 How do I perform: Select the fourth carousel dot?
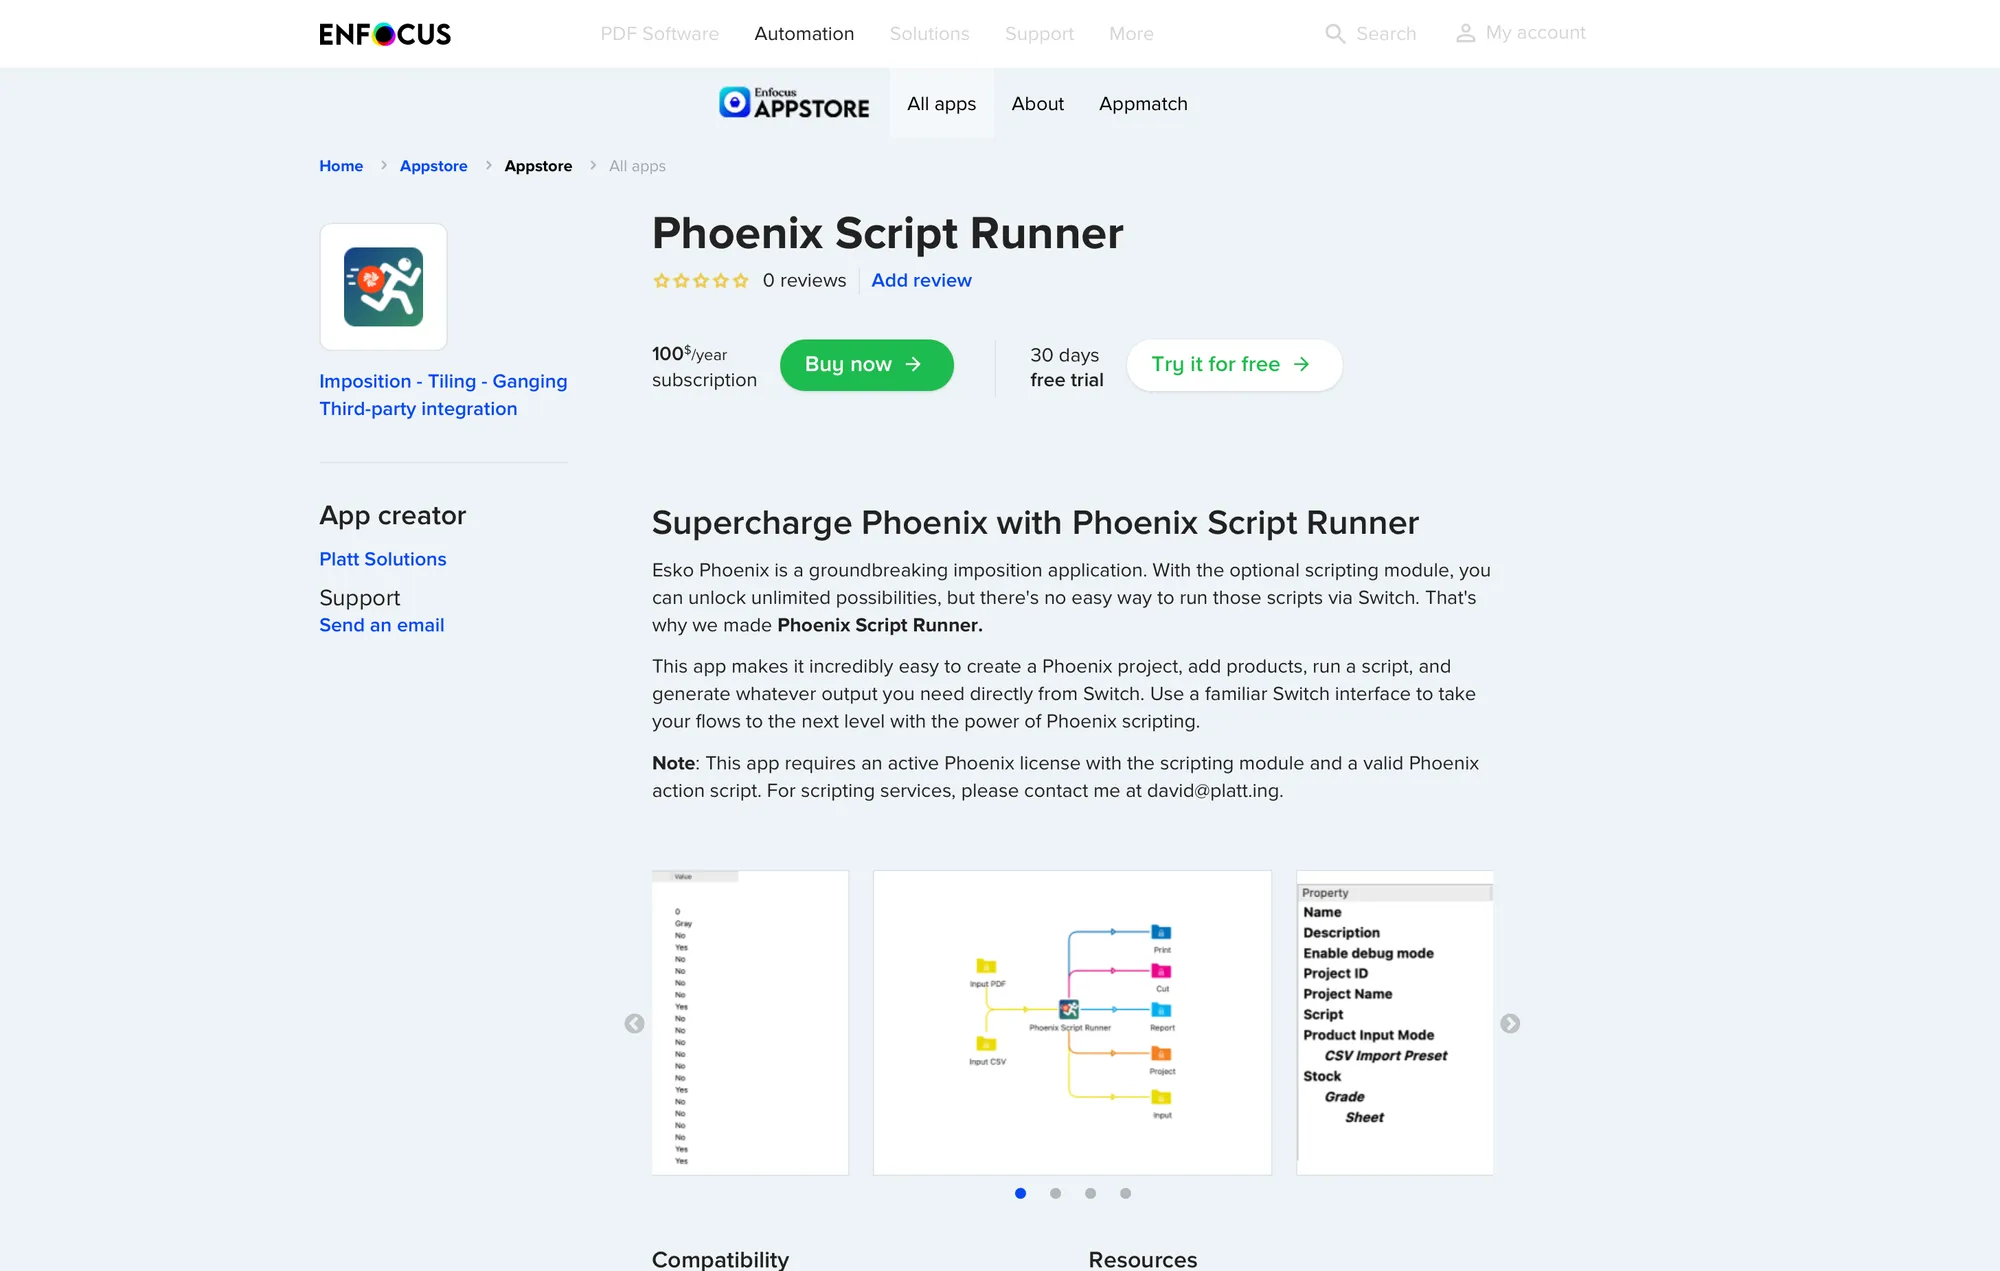pos(1125,1193)
